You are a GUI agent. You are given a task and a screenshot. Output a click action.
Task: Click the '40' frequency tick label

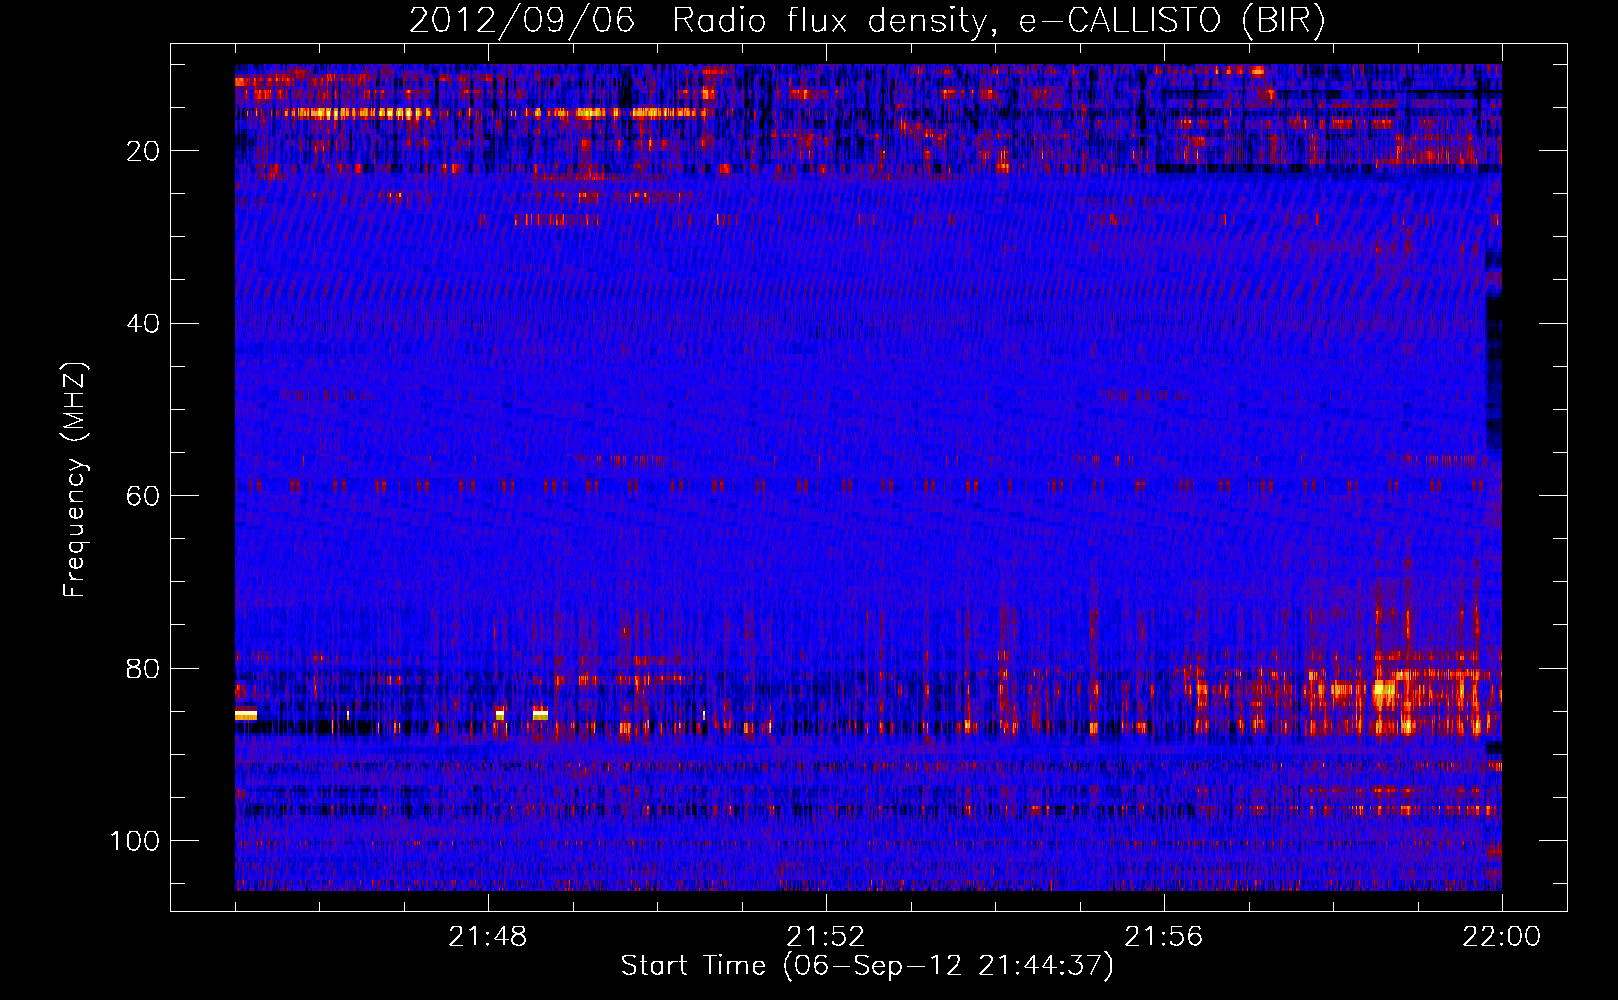(x=143, y=324)
